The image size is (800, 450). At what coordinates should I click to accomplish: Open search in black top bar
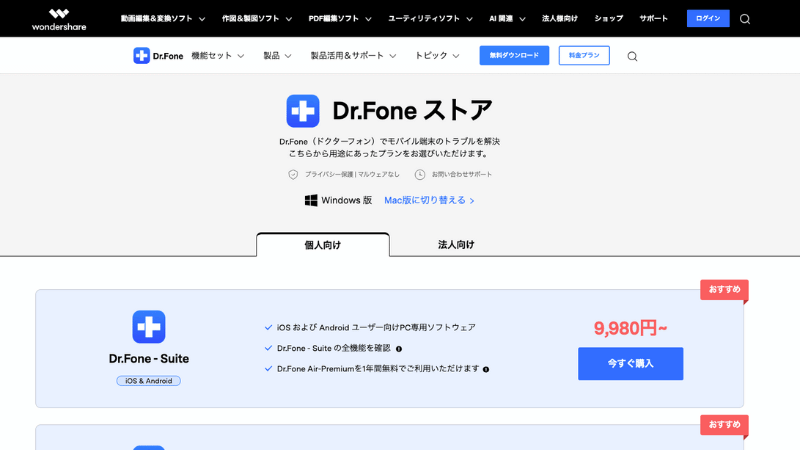745,19
